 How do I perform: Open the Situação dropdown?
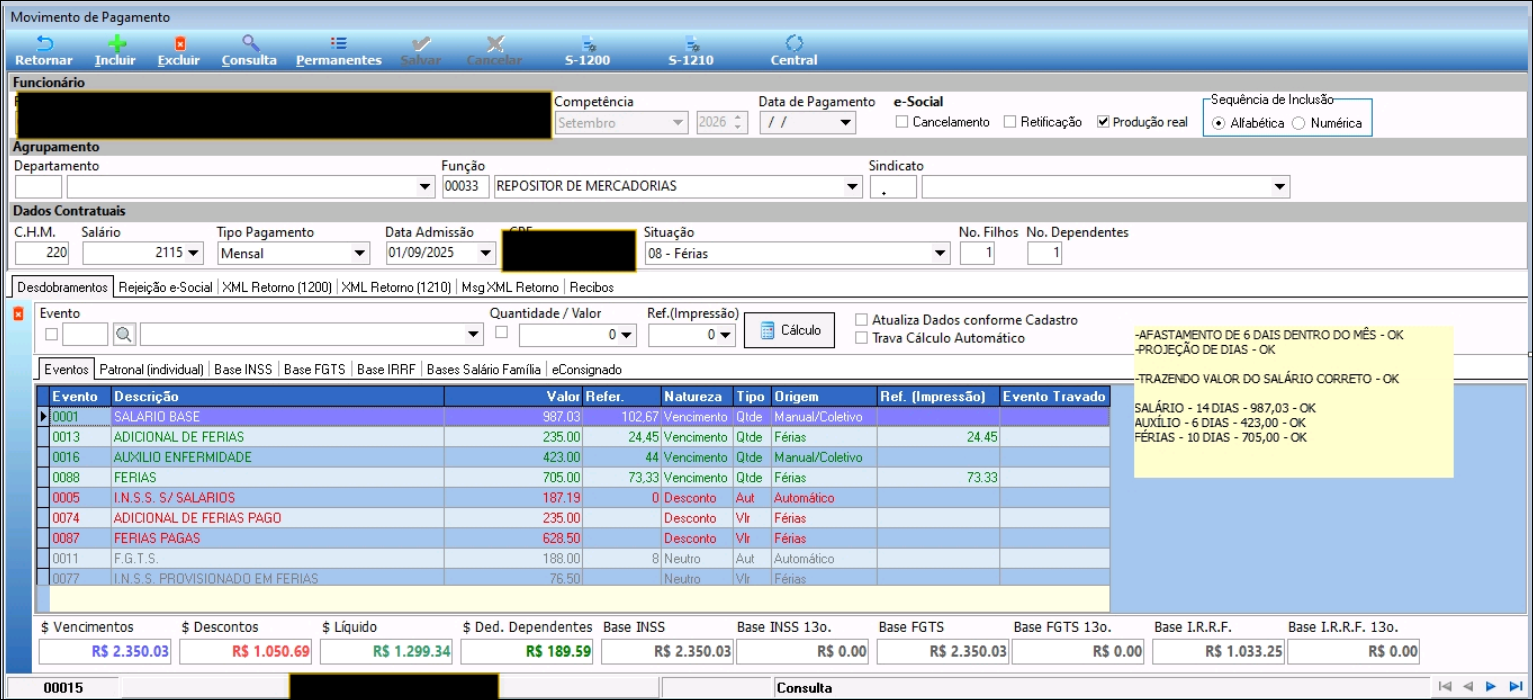pos(940,253)
